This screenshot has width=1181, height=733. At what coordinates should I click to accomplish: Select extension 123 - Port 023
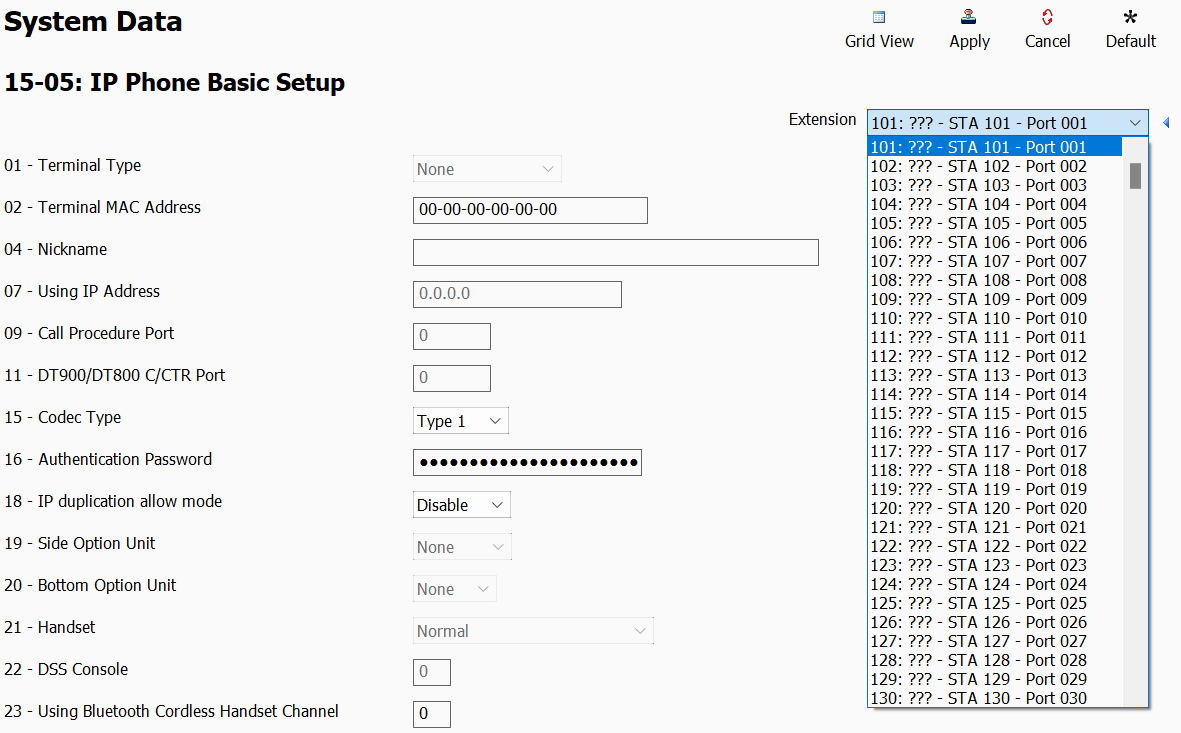tap(995, 565)
